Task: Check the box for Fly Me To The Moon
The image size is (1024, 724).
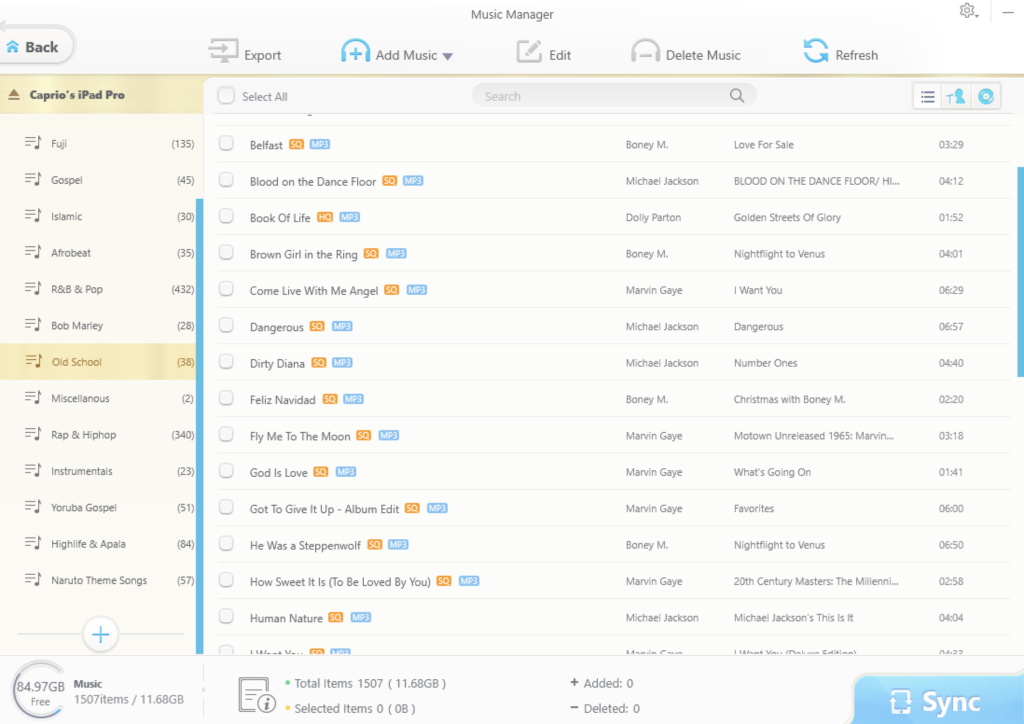Action: point(226,435)
